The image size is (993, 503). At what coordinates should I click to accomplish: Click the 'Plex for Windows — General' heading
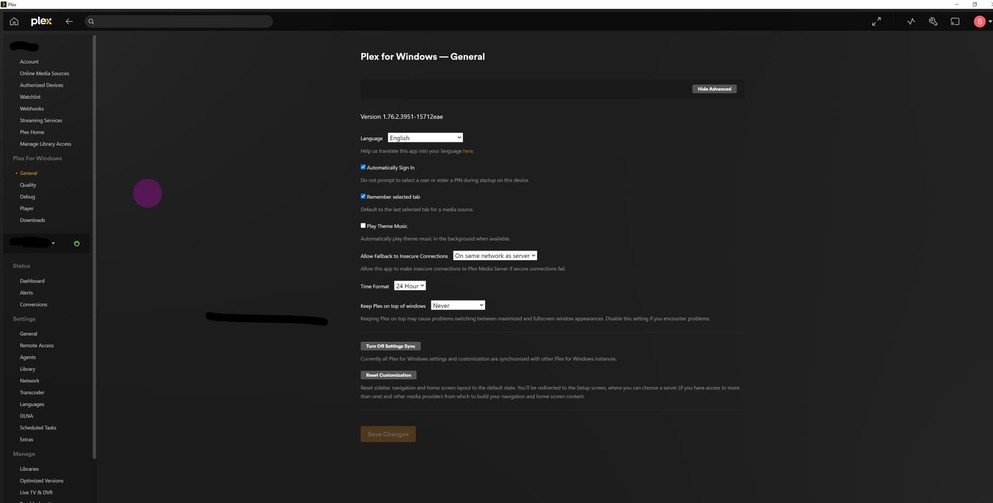pos(422,56)
